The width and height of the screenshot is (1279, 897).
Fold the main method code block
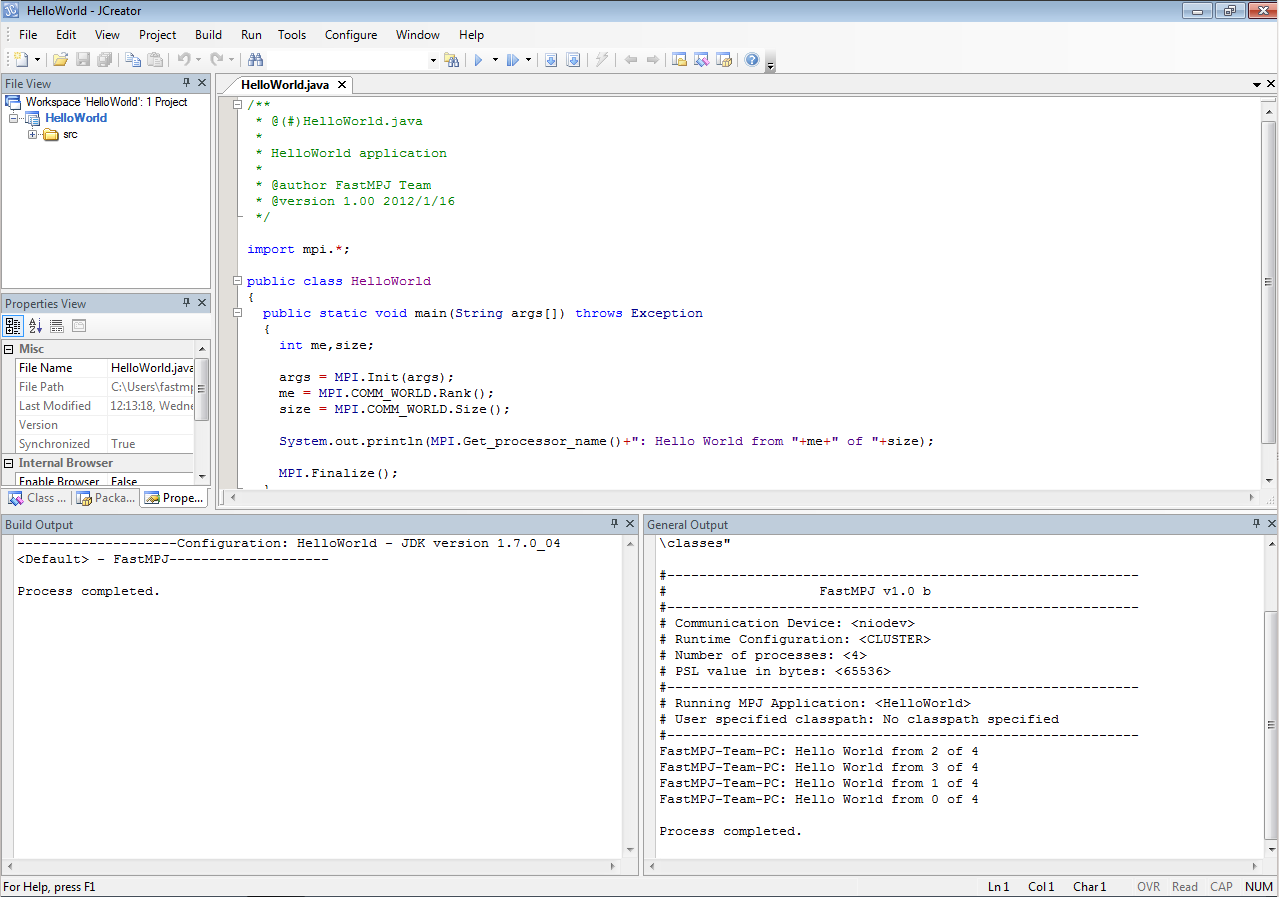click(237, 313)
